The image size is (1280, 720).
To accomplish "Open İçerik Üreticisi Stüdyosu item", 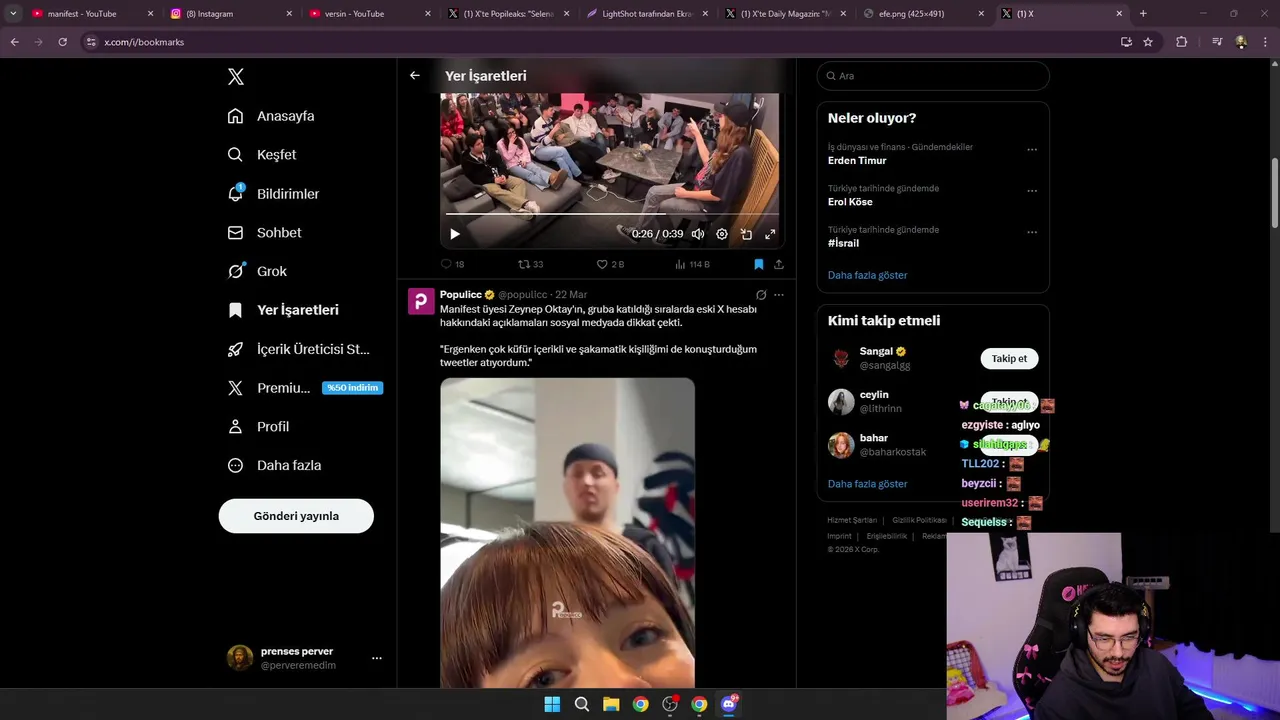I will [299, 349].
